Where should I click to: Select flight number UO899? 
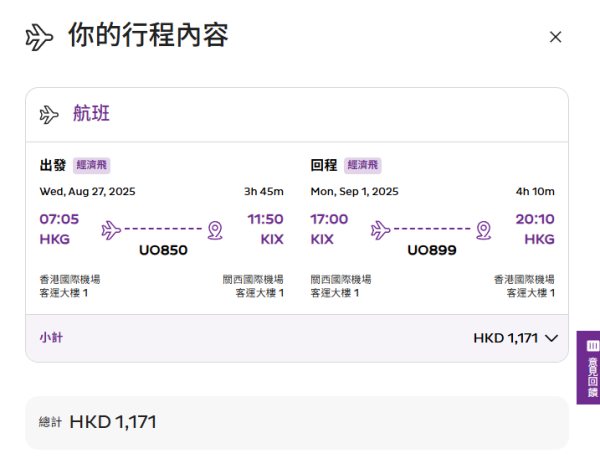432,250
